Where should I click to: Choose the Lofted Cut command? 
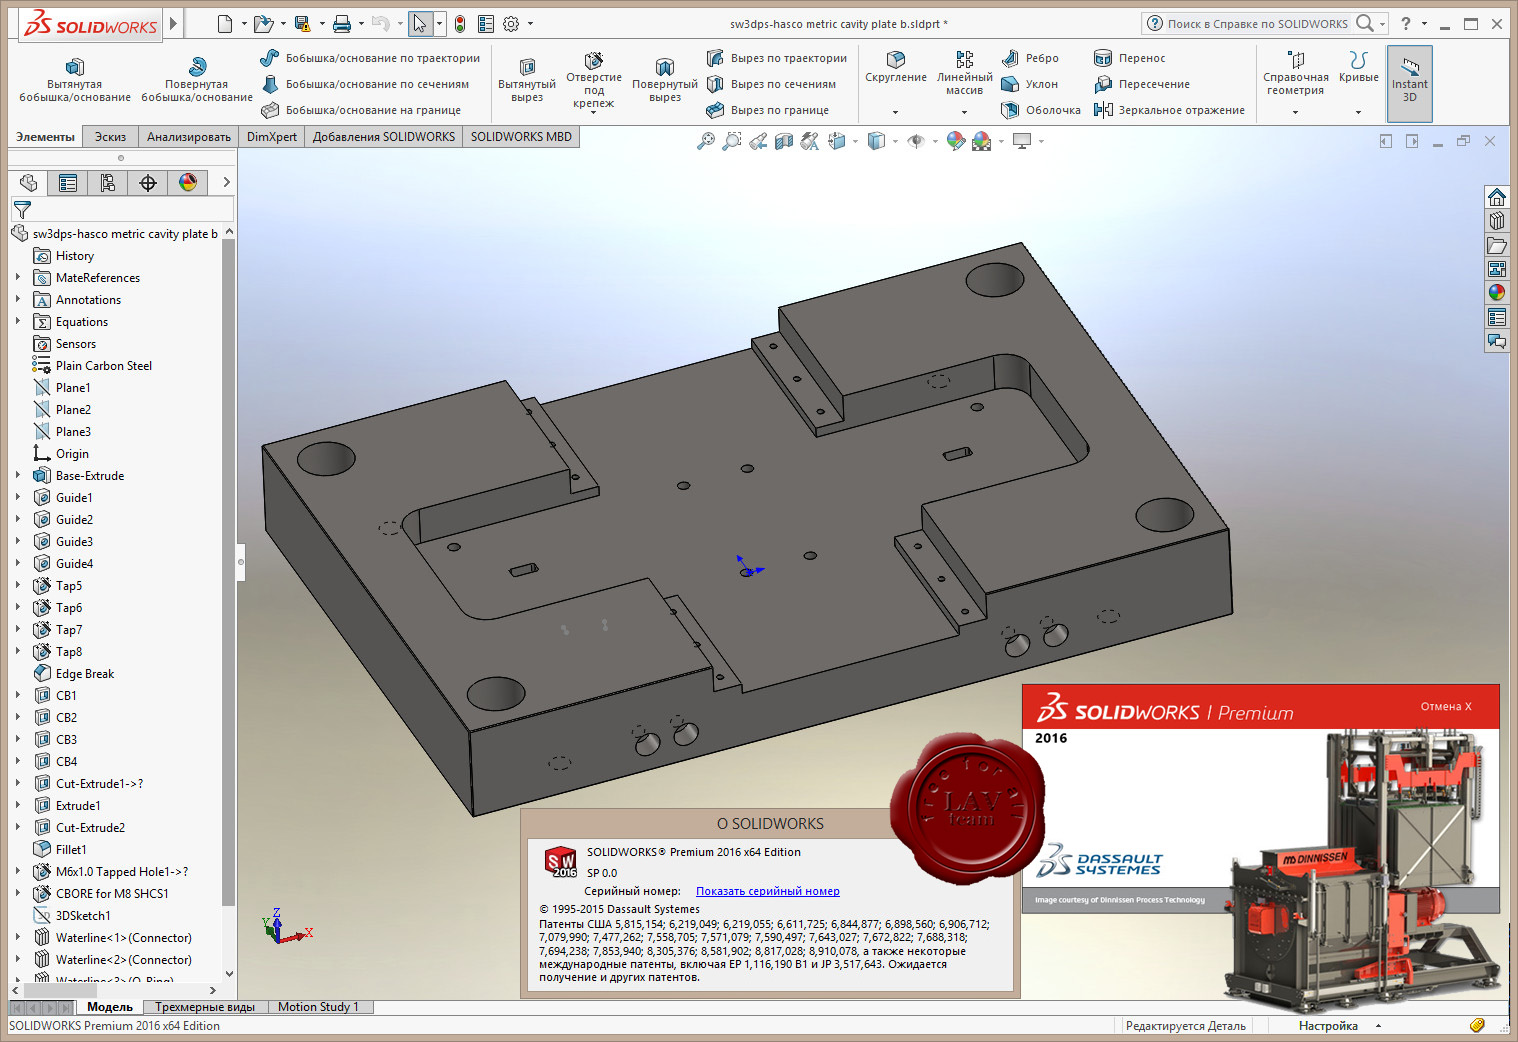[771, 84]
